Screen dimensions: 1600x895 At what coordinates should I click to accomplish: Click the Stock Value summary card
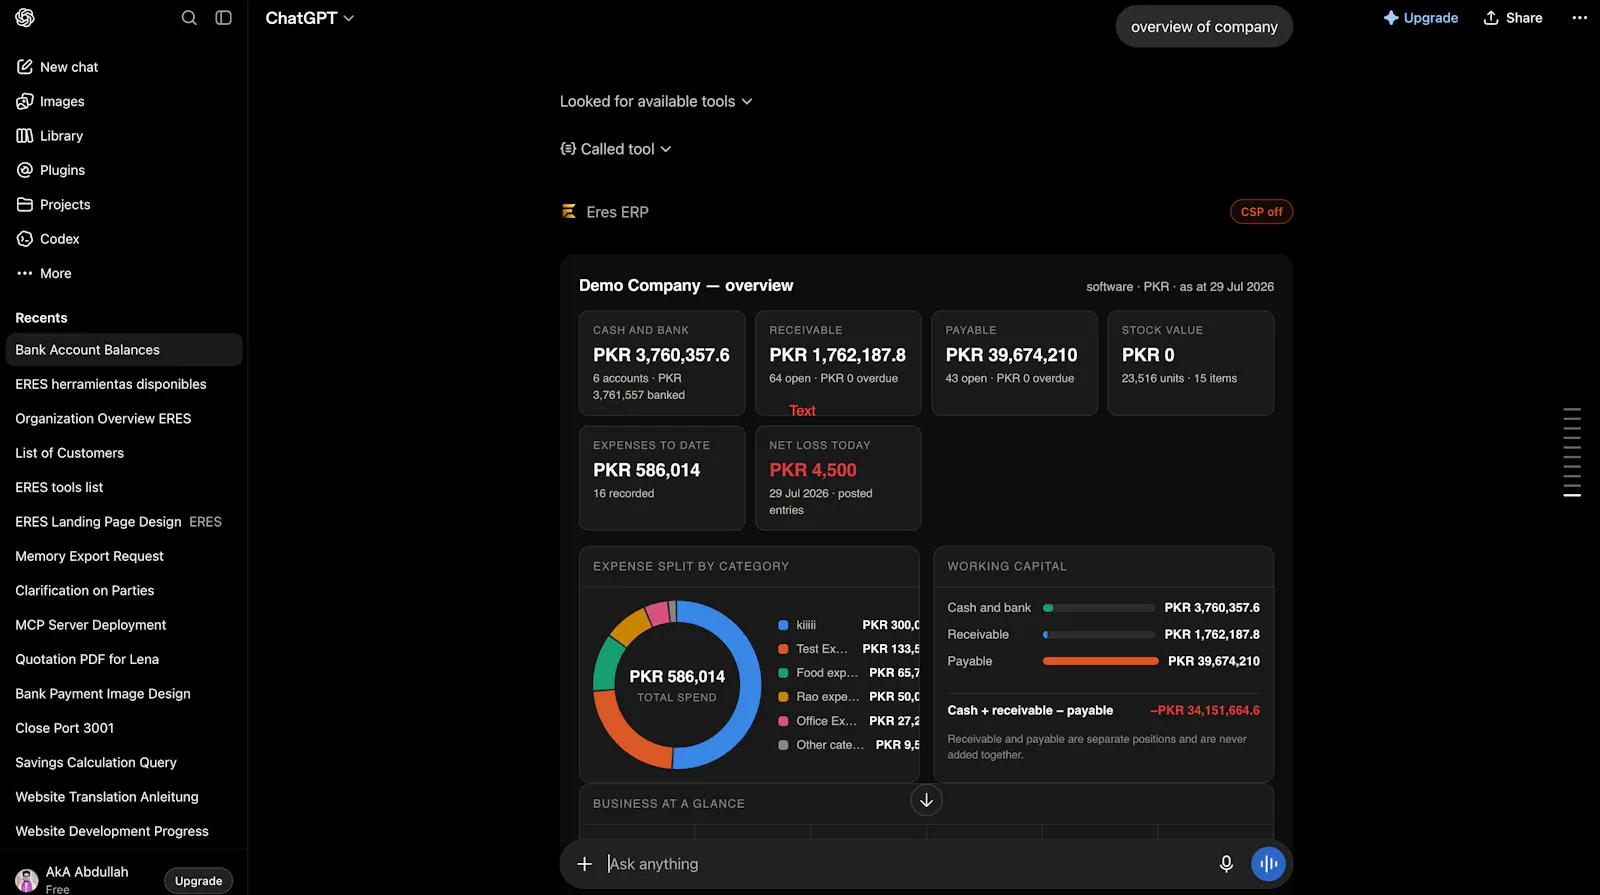(x=1191, y=363)
